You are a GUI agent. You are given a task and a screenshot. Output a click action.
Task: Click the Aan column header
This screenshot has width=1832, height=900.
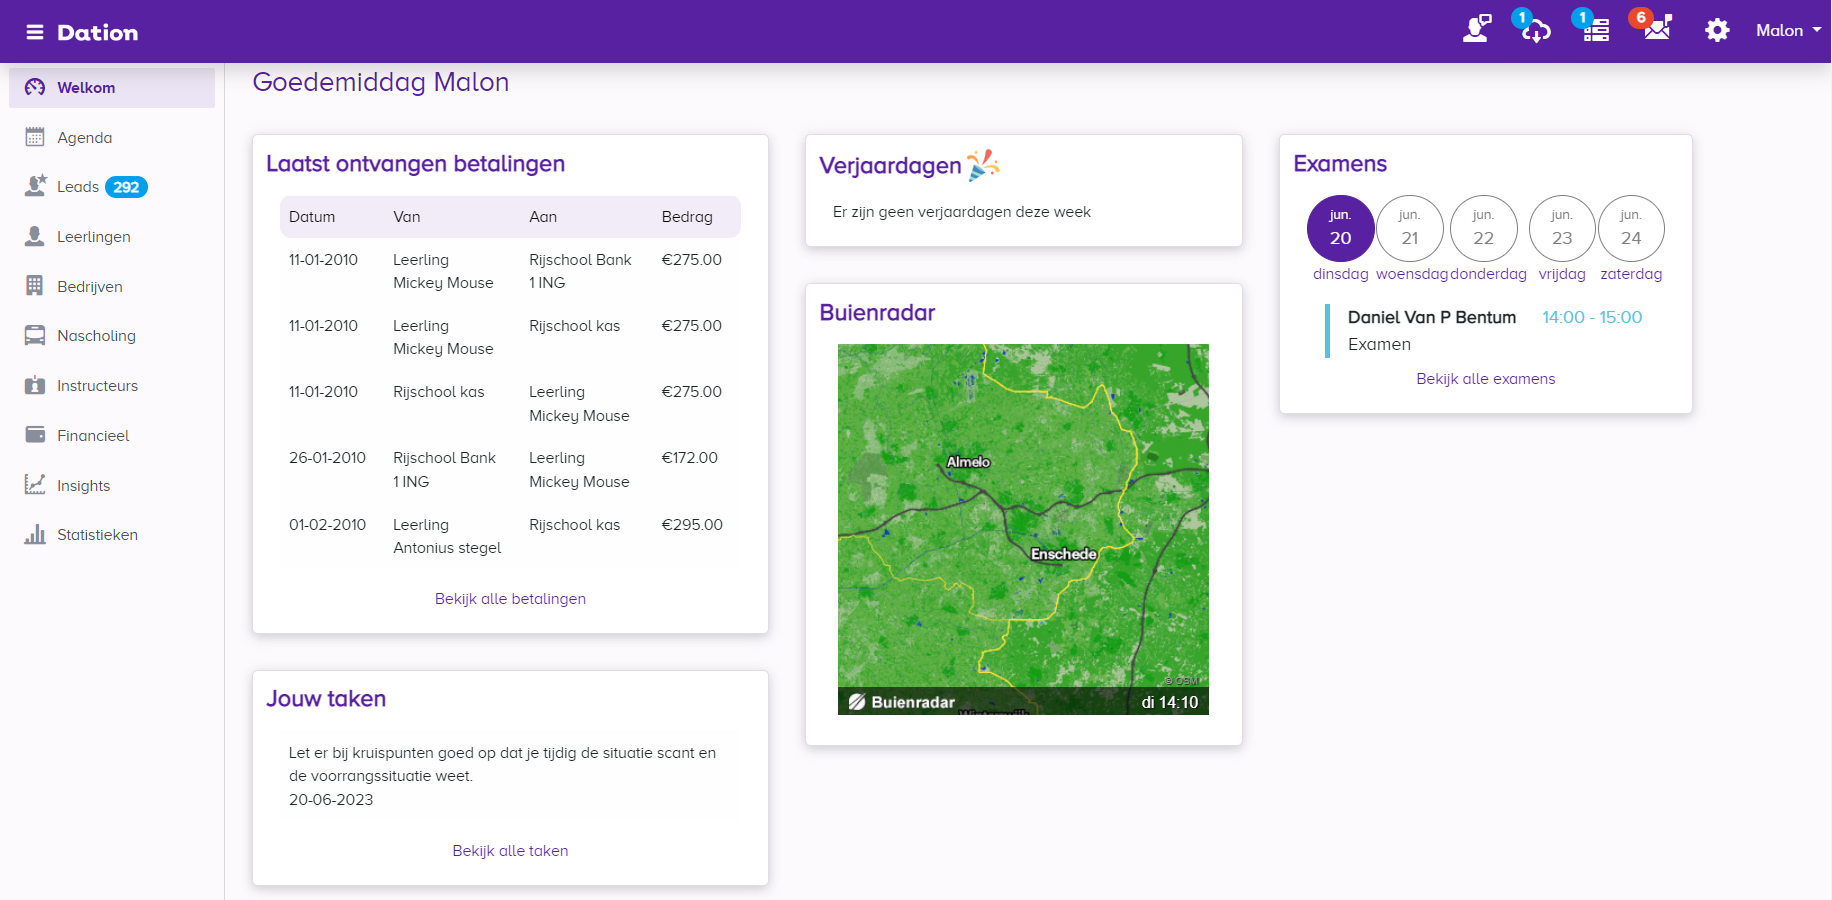pos(543,217)
